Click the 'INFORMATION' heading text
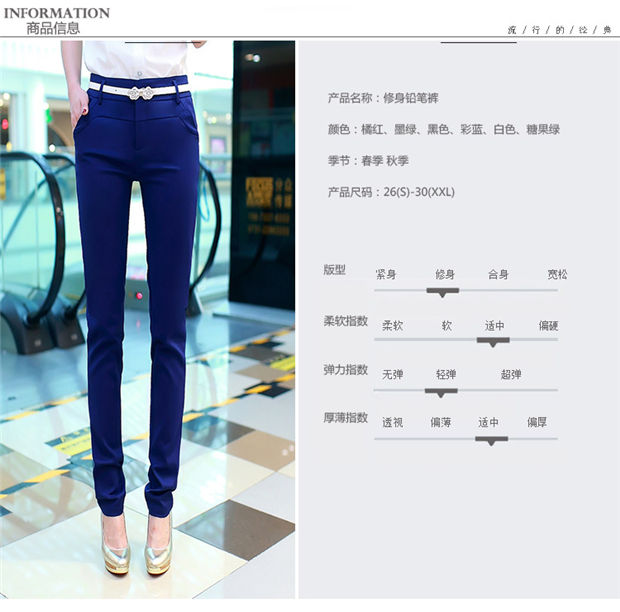The image size is (620, 612). [x=57, y=13]
